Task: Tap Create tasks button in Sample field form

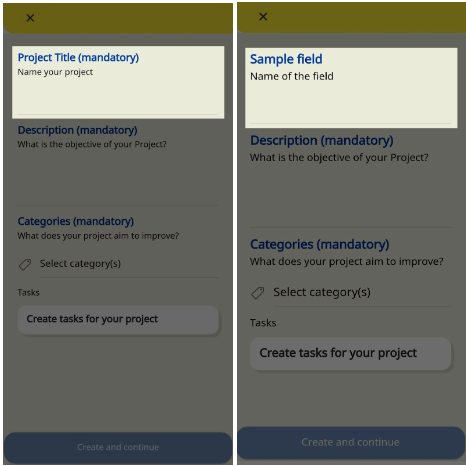Action: 350,354
